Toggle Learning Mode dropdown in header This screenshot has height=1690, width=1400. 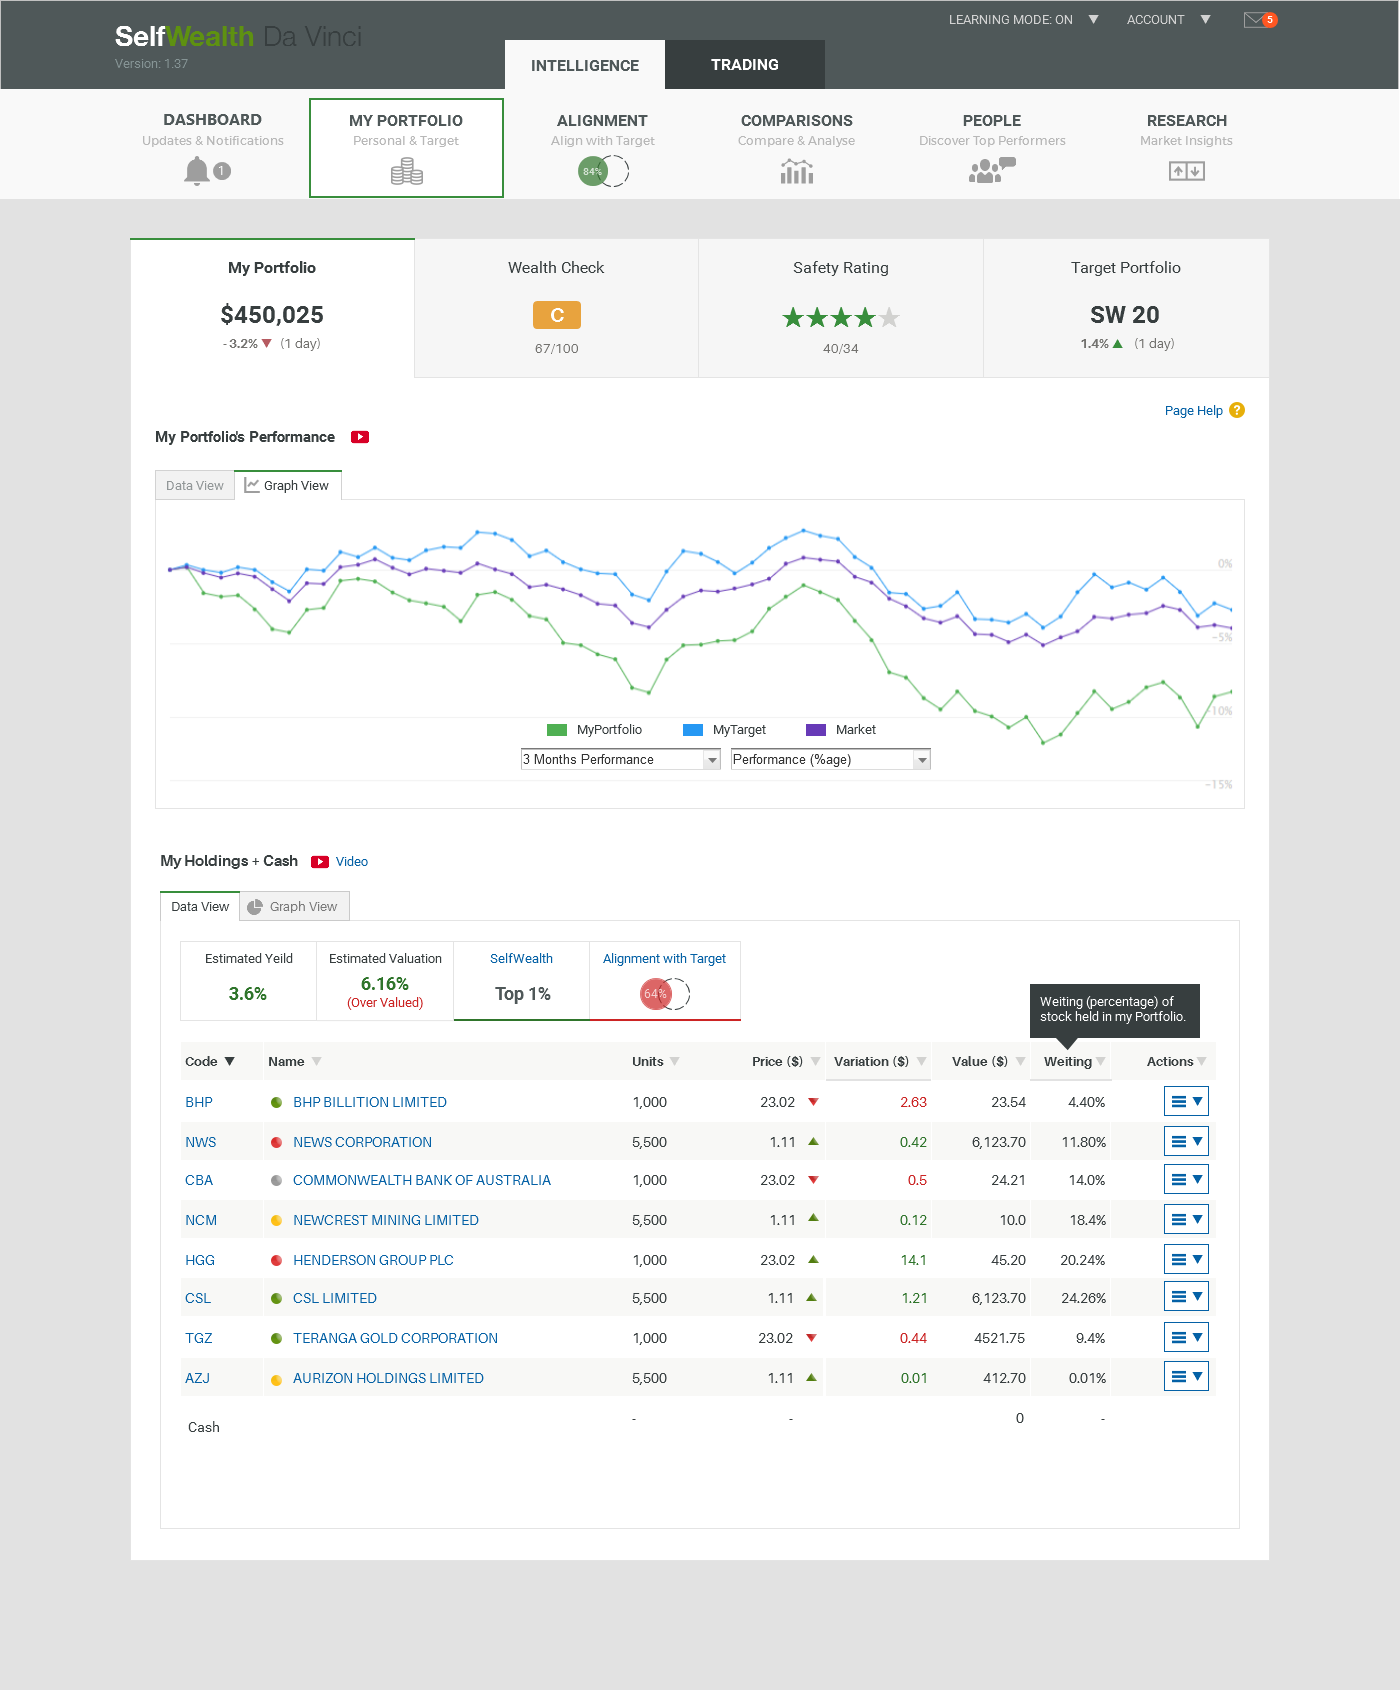[x=1093, y=20]
